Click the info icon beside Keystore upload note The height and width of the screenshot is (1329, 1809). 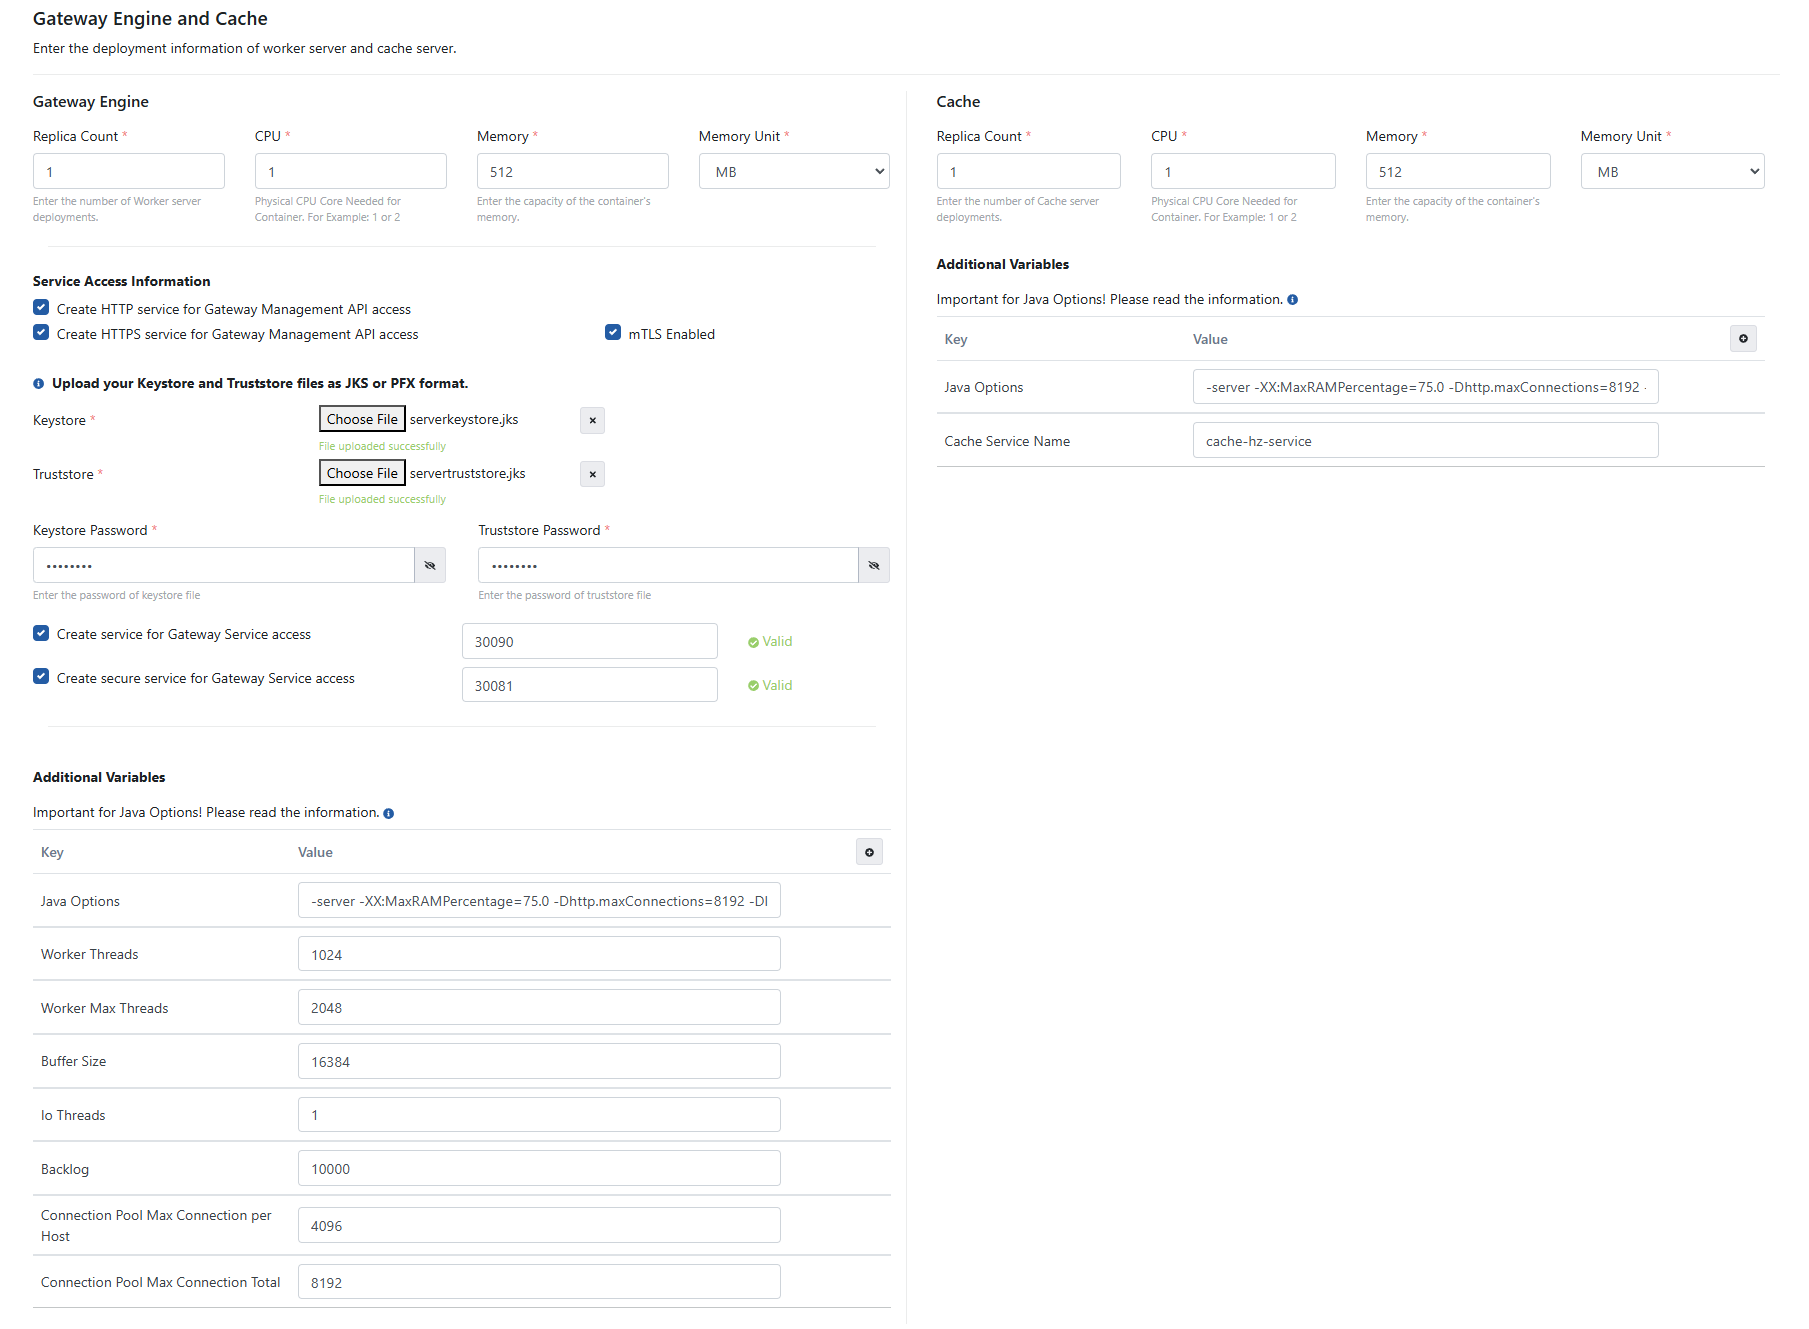(x=39, y=384)
